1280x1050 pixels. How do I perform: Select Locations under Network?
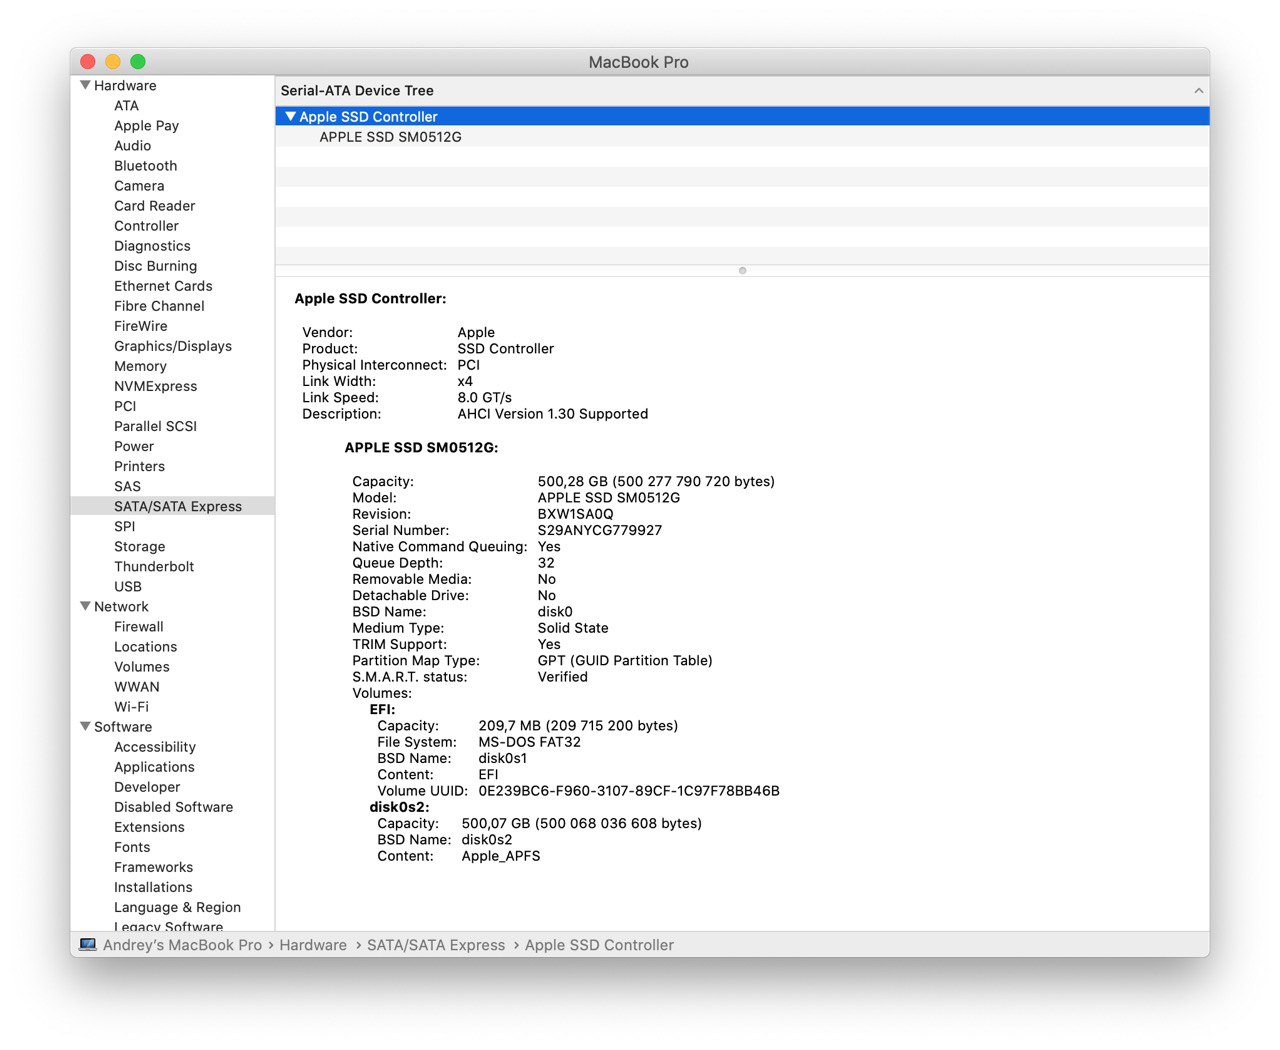click(x=145, y=647)
